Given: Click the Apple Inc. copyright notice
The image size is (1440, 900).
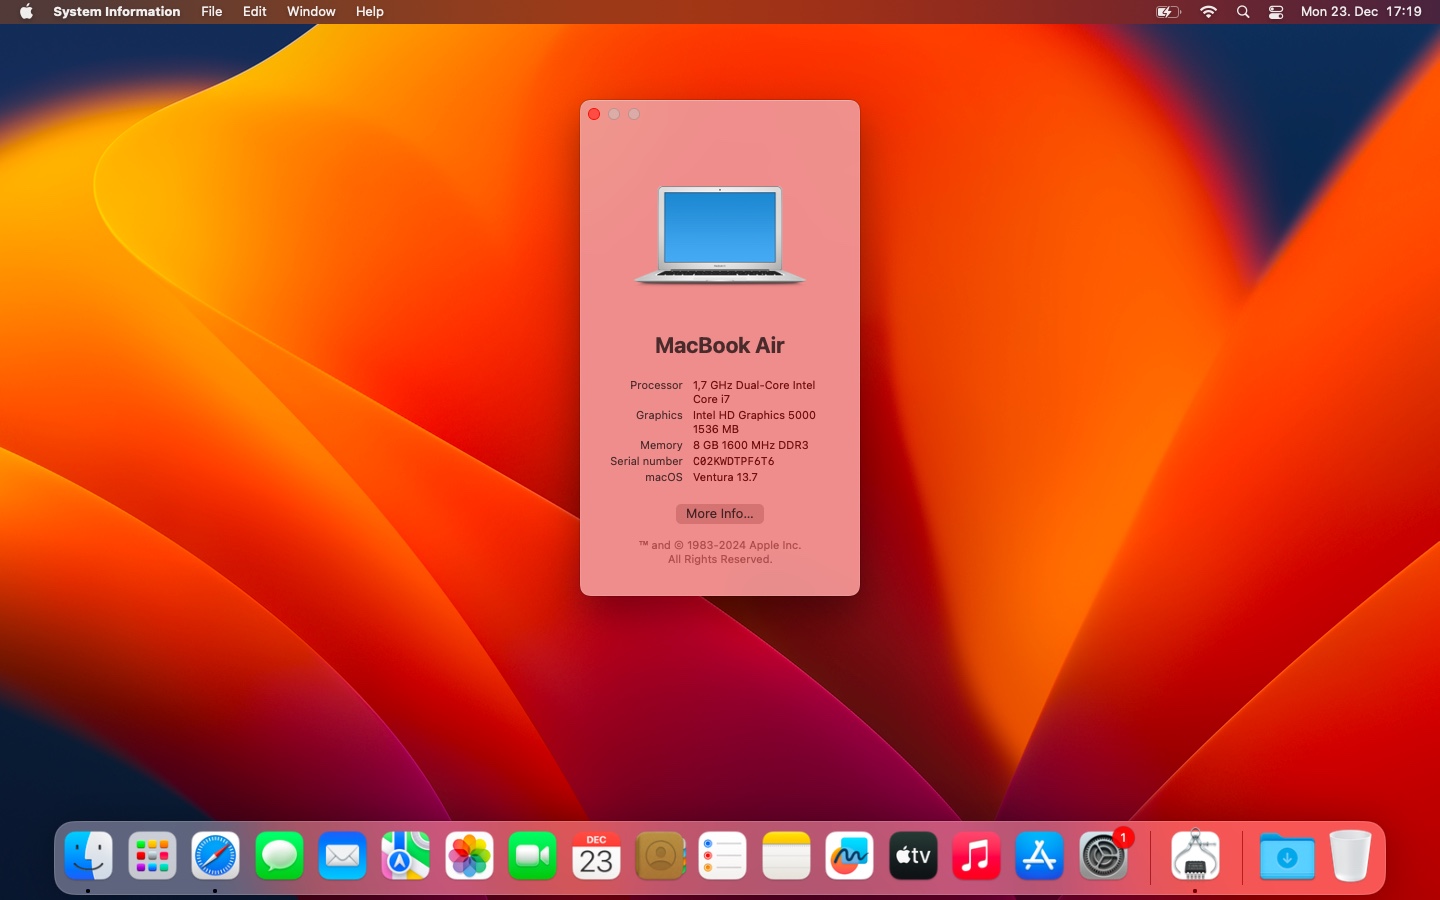Looking at the screenshot, I should (720, 553).
